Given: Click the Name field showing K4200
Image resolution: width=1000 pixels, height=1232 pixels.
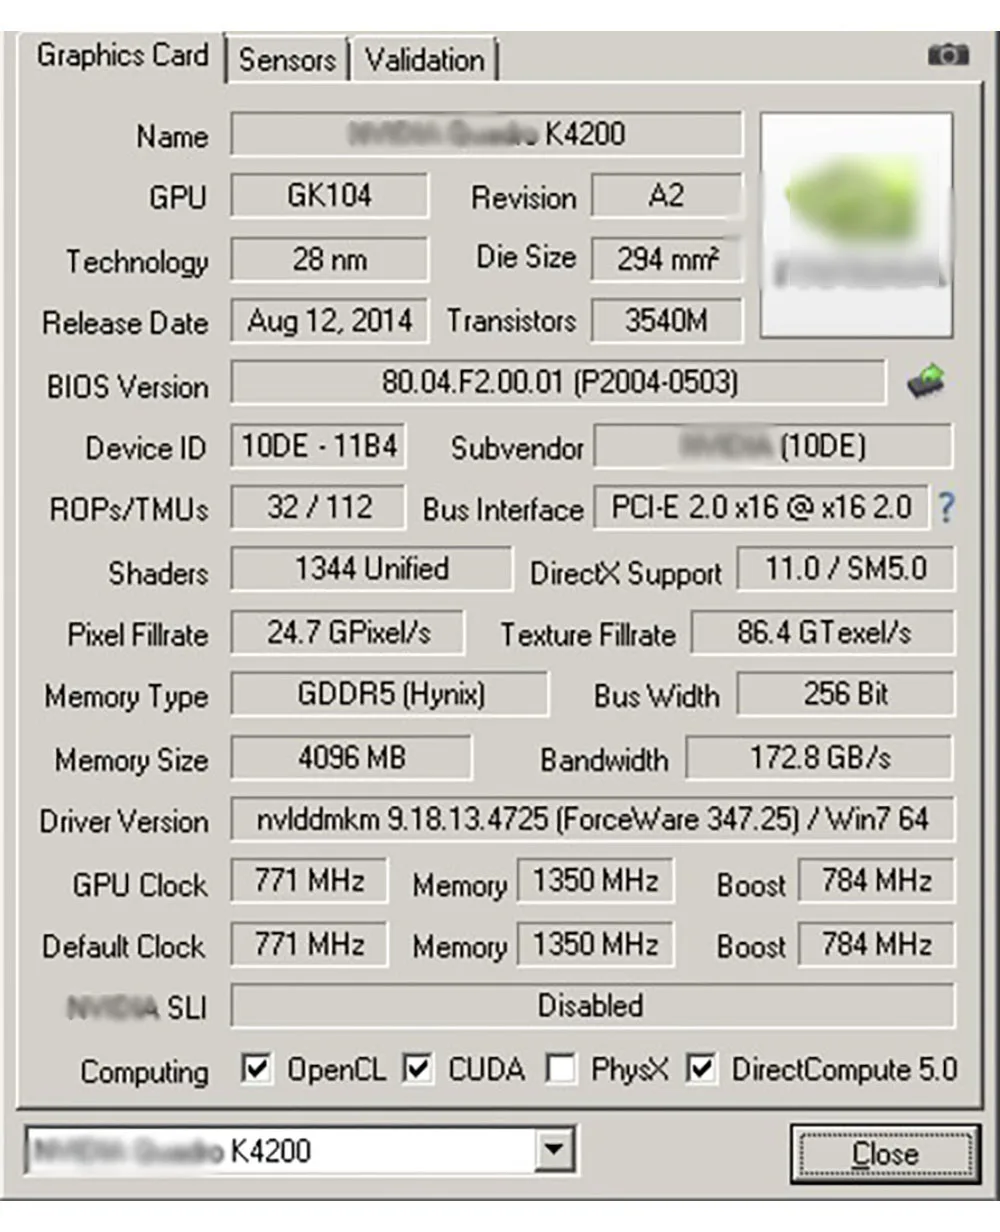Looking at the screenshot, I should (x=487, y=134).
